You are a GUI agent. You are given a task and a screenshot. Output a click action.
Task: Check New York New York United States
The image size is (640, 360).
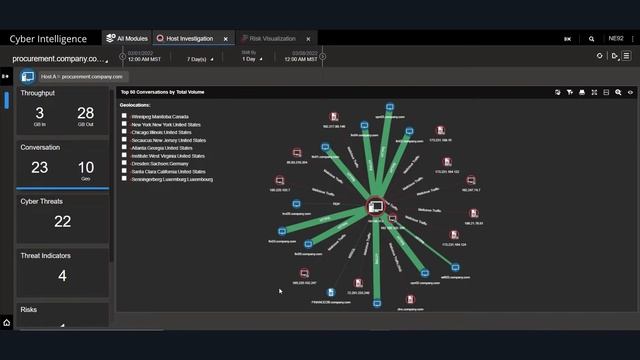124,124
